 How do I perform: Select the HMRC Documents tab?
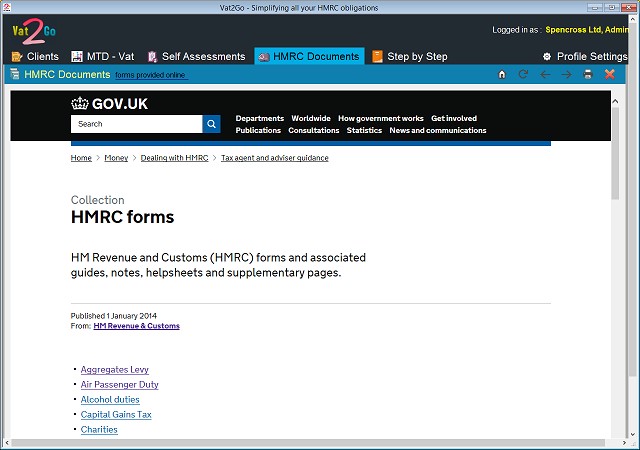point(309,56)
